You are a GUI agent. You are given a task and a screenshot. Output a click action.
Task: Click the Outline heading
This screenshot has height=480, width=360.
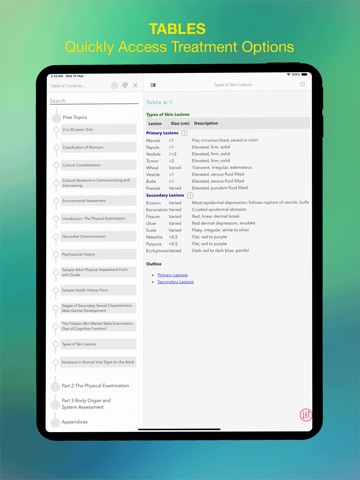(154, 264)
